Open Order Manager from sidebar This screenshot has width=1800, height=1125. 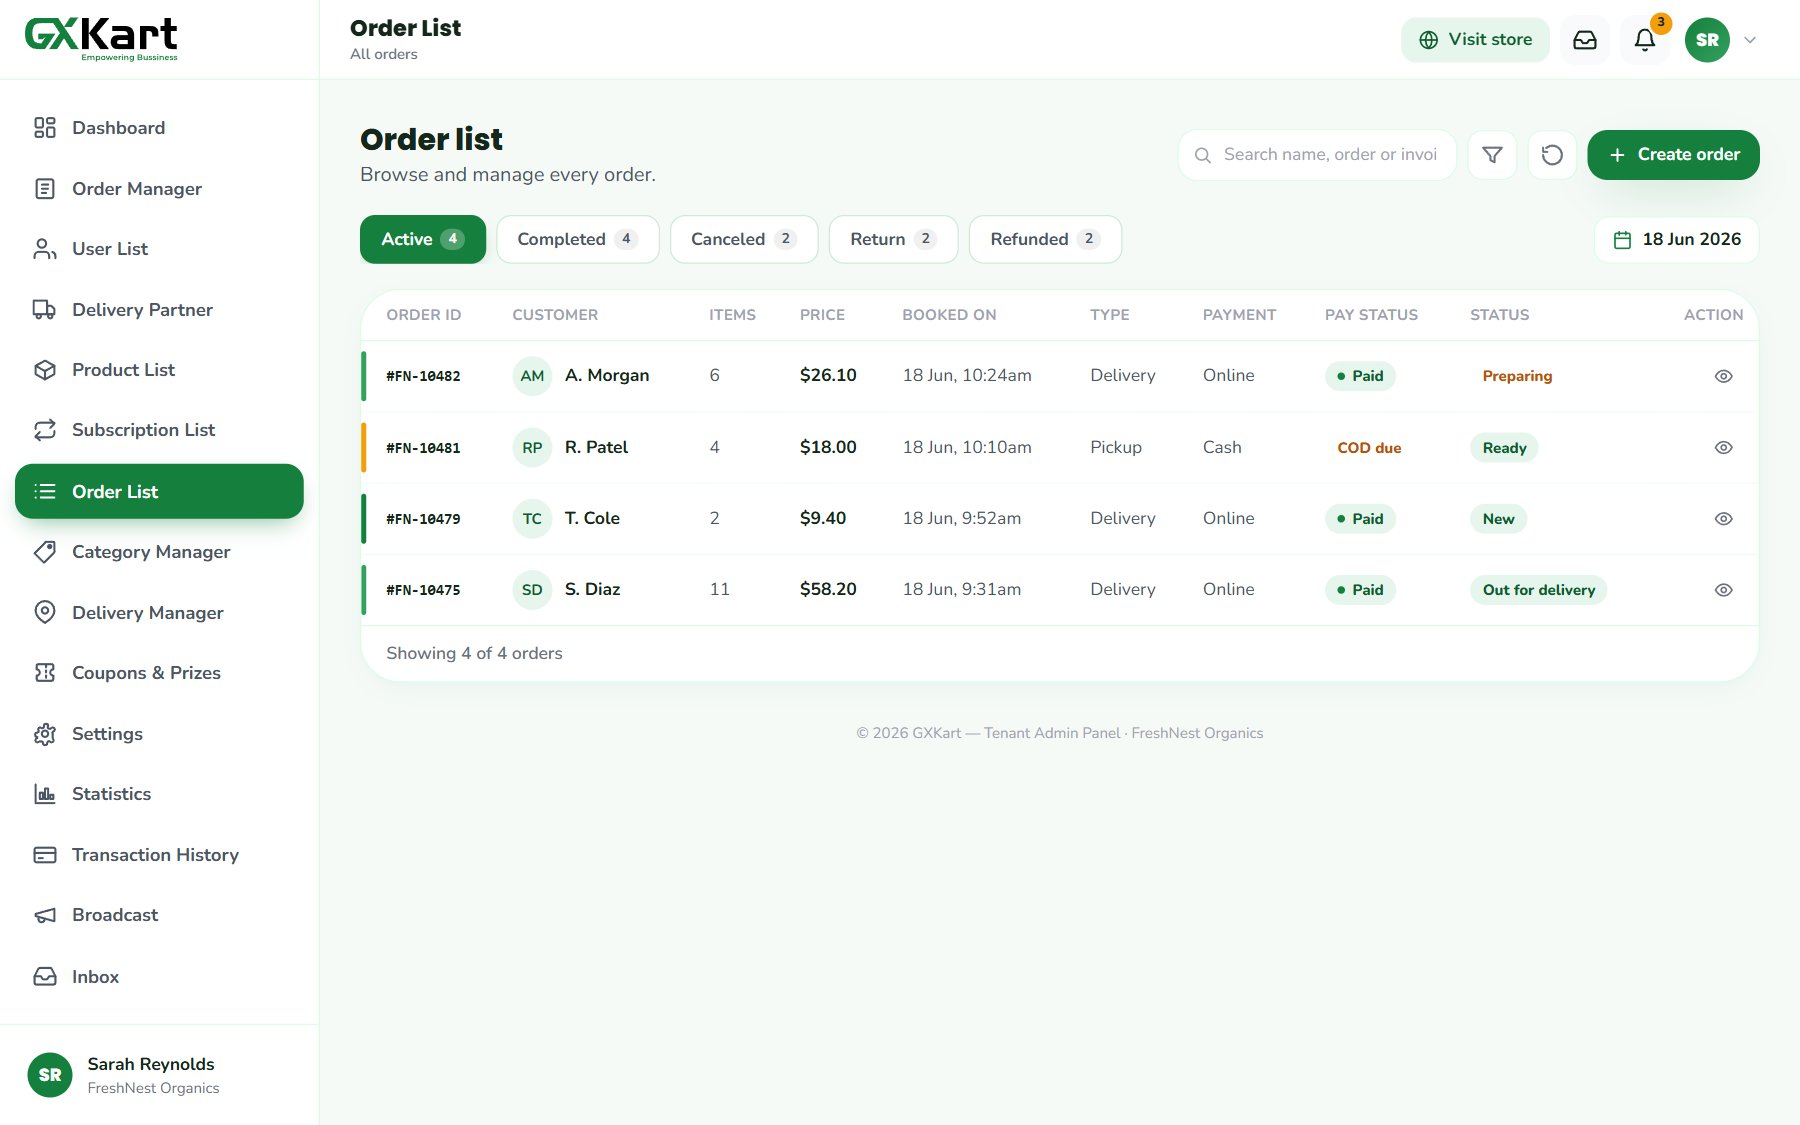159,189
